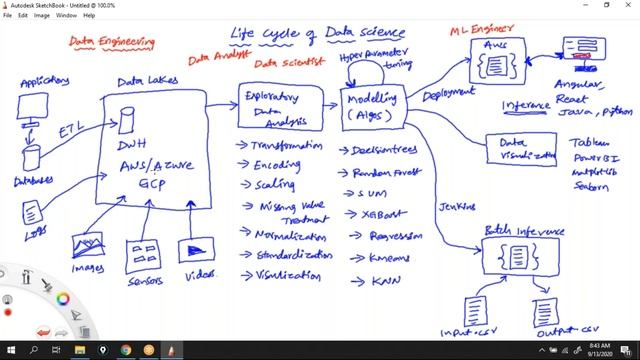Click the pen link tray icon
Viewport: 640px width, 360px height.
[x=577, y=350]
